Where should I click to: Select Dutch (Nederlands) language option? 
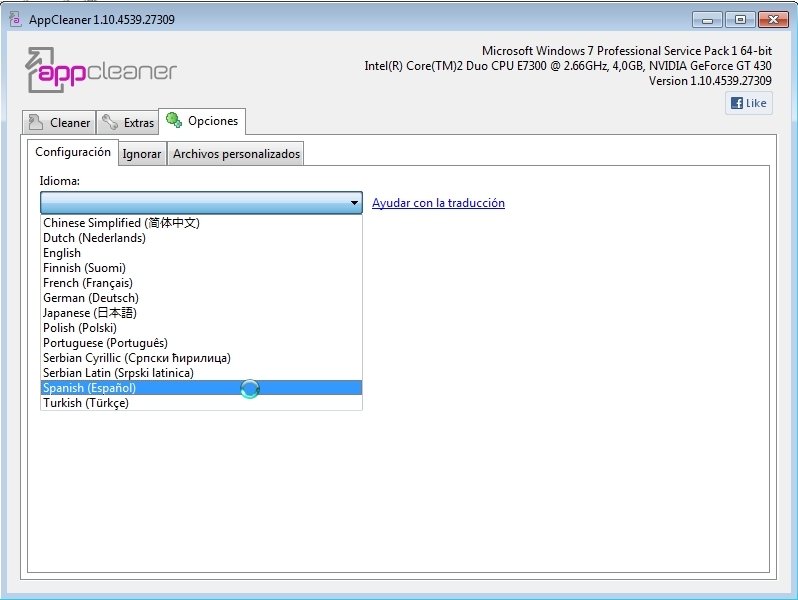tap(201, 238)
